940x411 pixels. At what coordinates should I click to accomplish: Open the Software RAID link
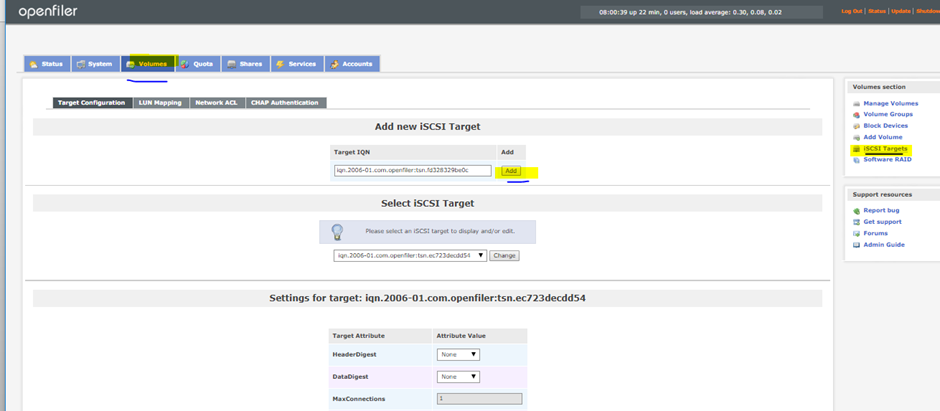[887, 160]
